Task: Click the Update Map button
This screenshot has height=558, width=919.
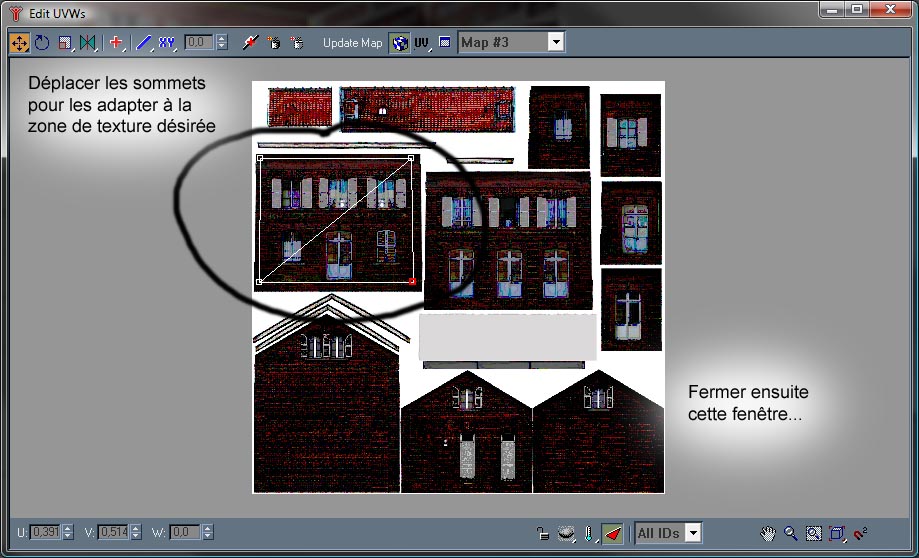Action: point(352,43)
